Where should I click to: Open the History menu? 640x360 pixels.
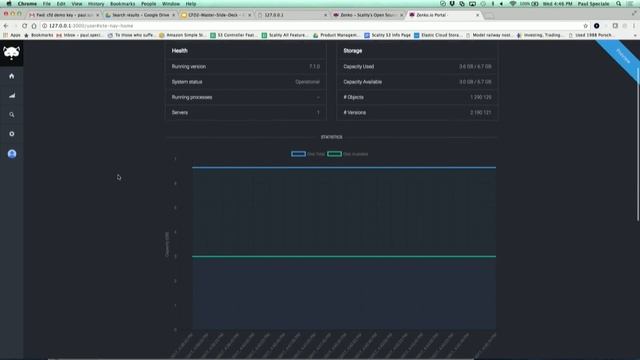coord(96,4)
